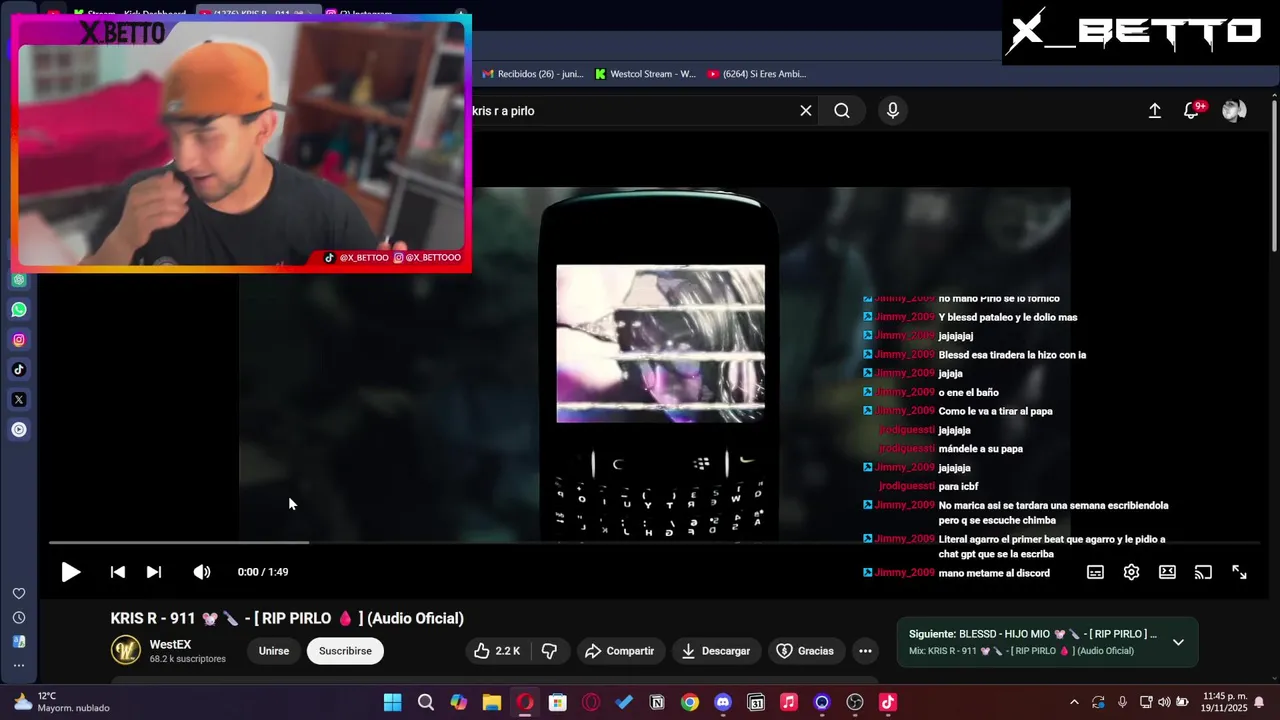1280x720 pixels.
Task: Open the account avatar menu
Action: tap(1234, 111)
